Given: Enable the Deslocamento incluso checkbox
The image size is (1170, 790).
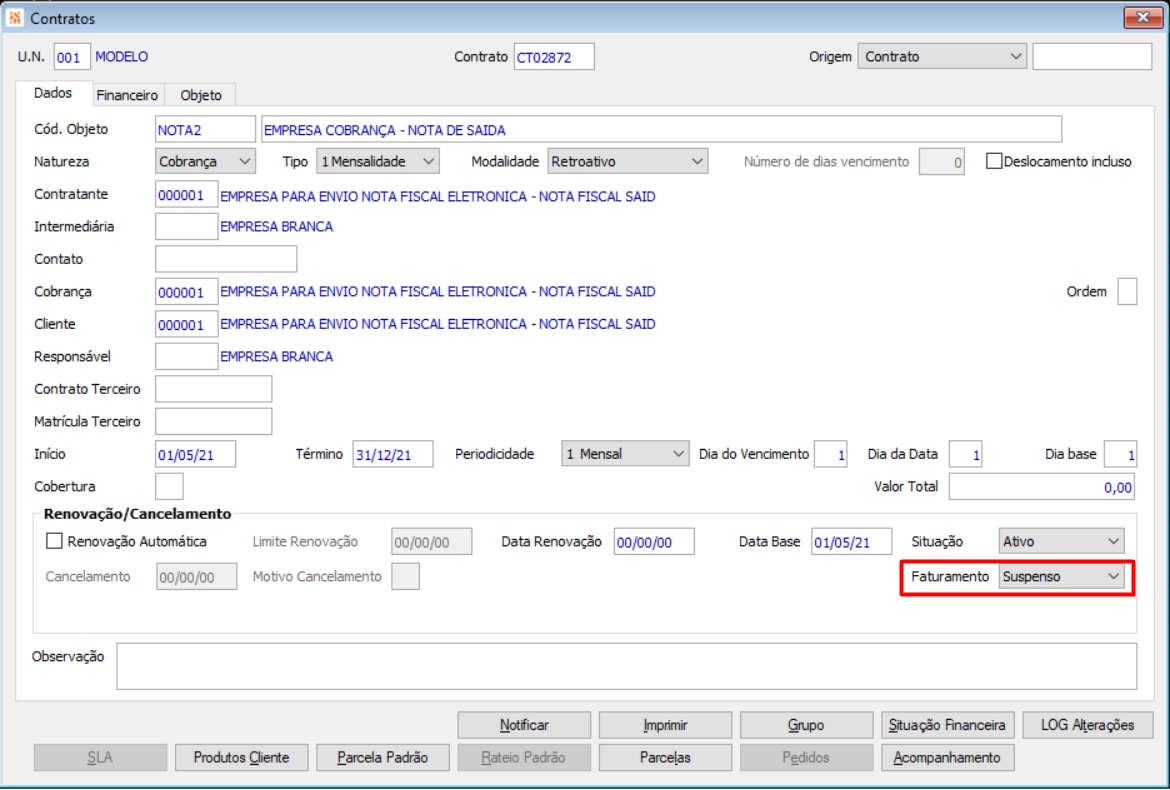Looking at the screenshot, I should (994, 161).
